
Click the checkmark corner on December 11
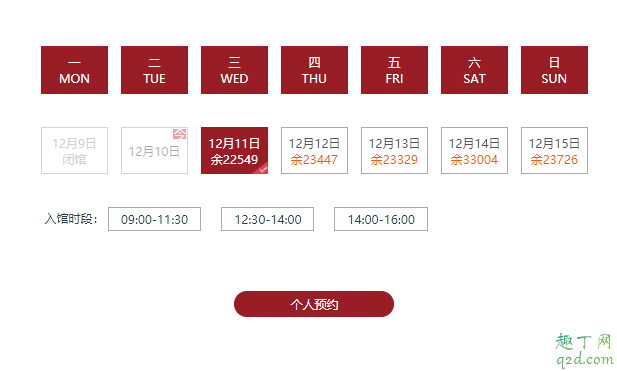tap(262, 168)
